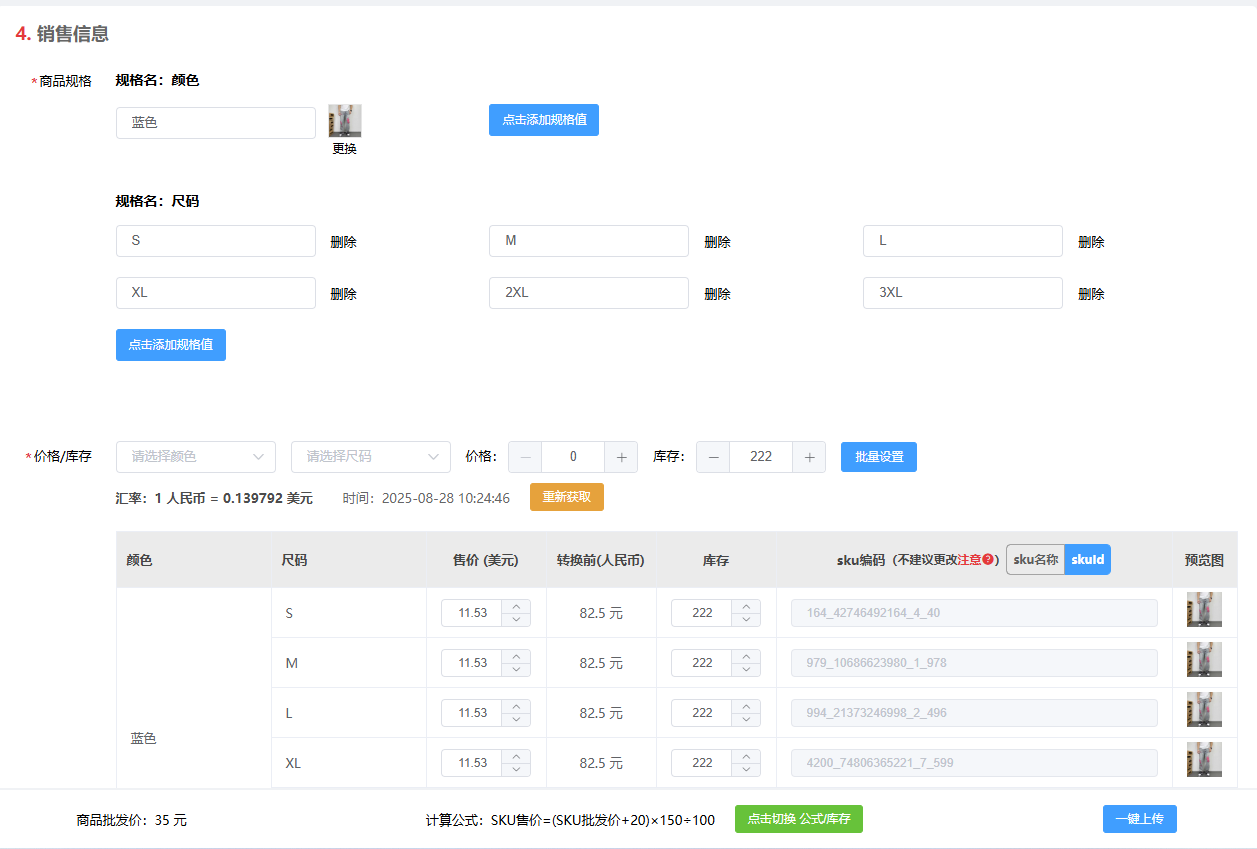1257x849 pixels.
Task: Click the 3XL size input field
Action: point(963,293)
